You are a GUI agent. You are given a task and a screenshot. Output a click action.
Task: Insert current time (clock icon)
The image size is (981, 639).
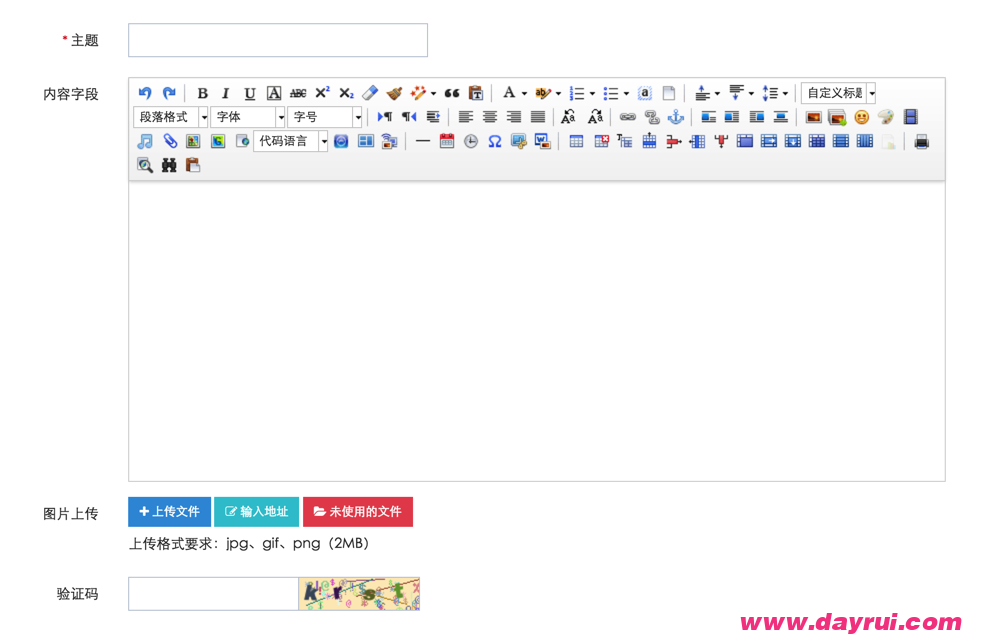[470, 141]
